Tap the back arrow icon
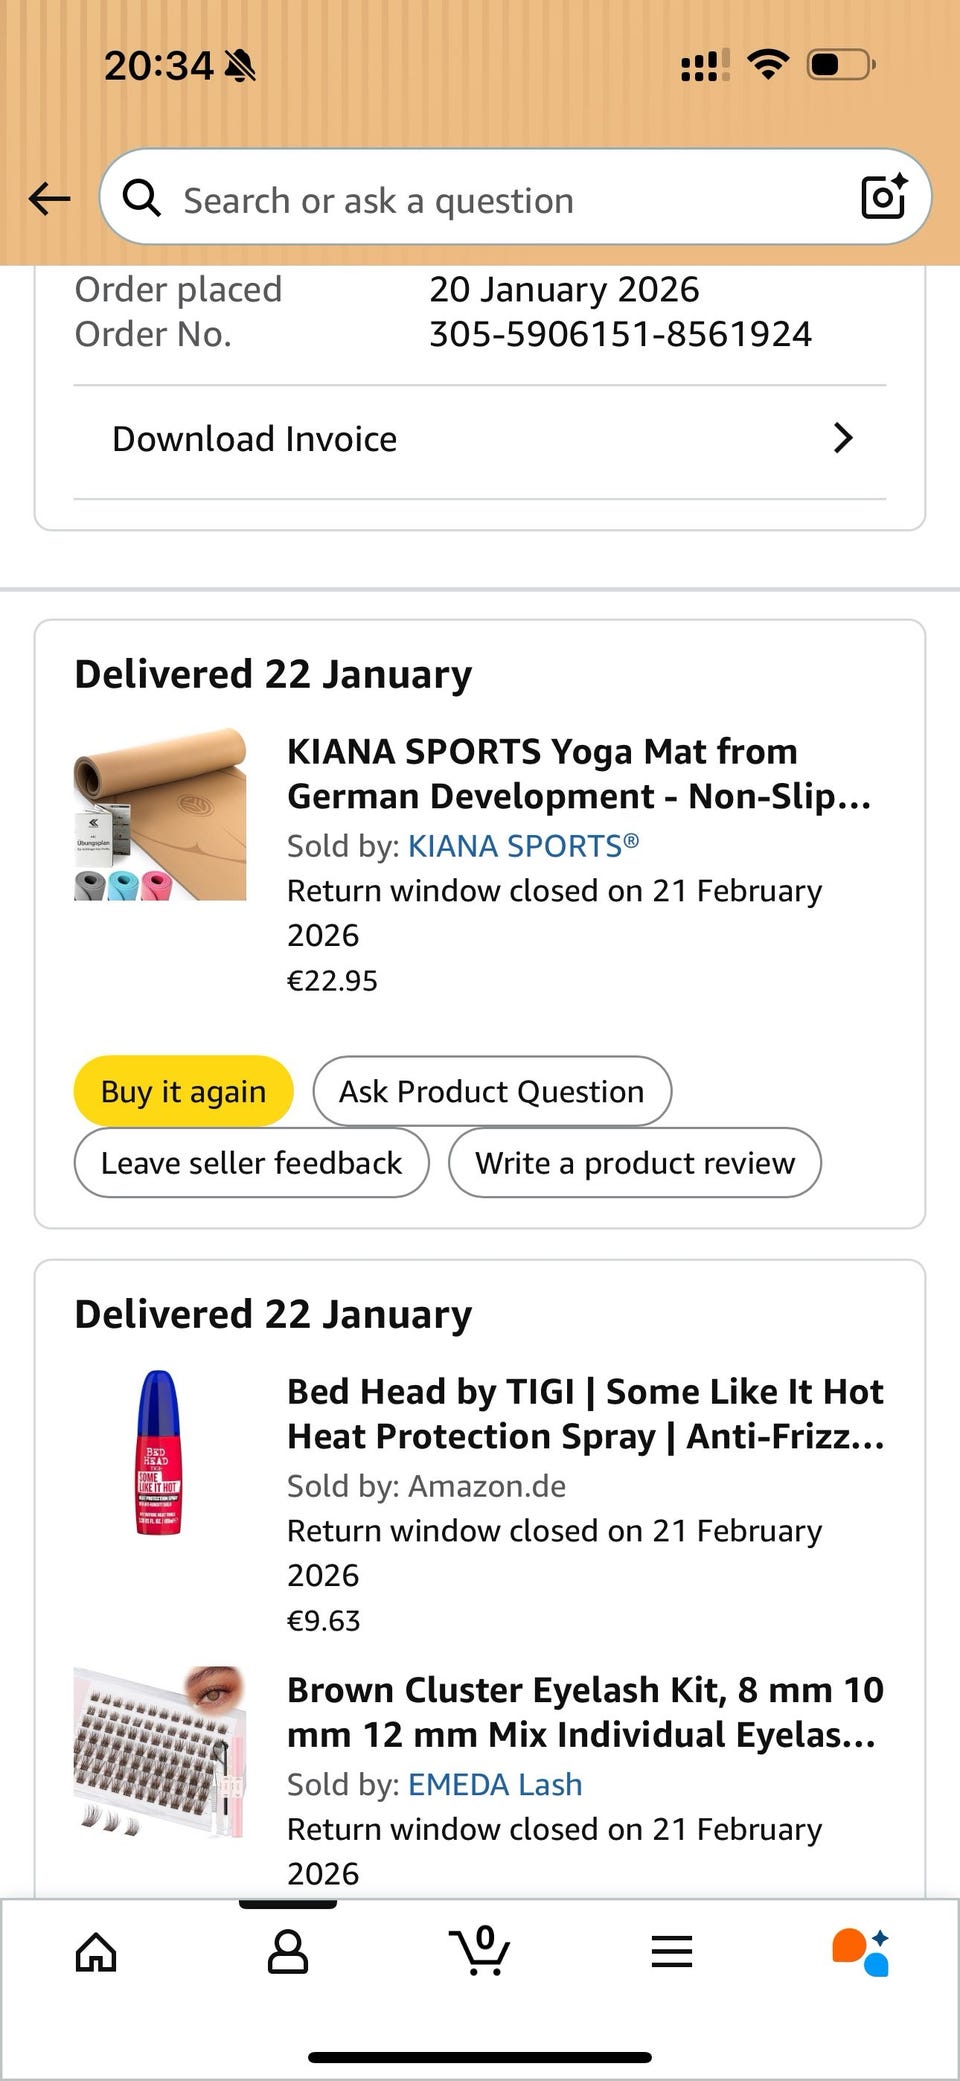Viewport: 960px width, 2081px height. (x=49, y=199)
